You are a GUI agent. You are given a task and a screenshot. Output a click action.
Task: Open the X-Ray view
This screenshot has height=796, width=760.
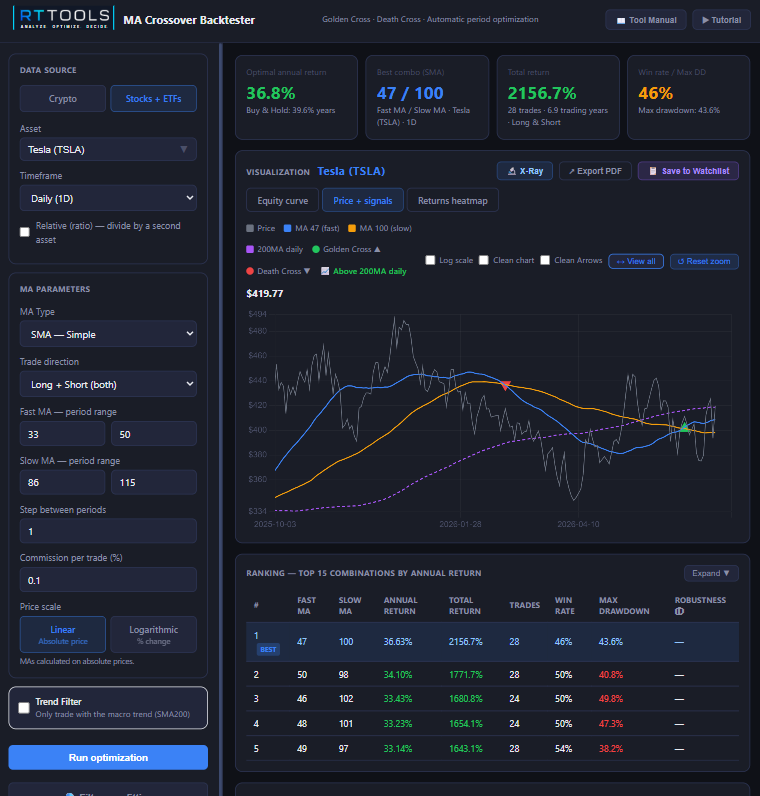[525, 171]
